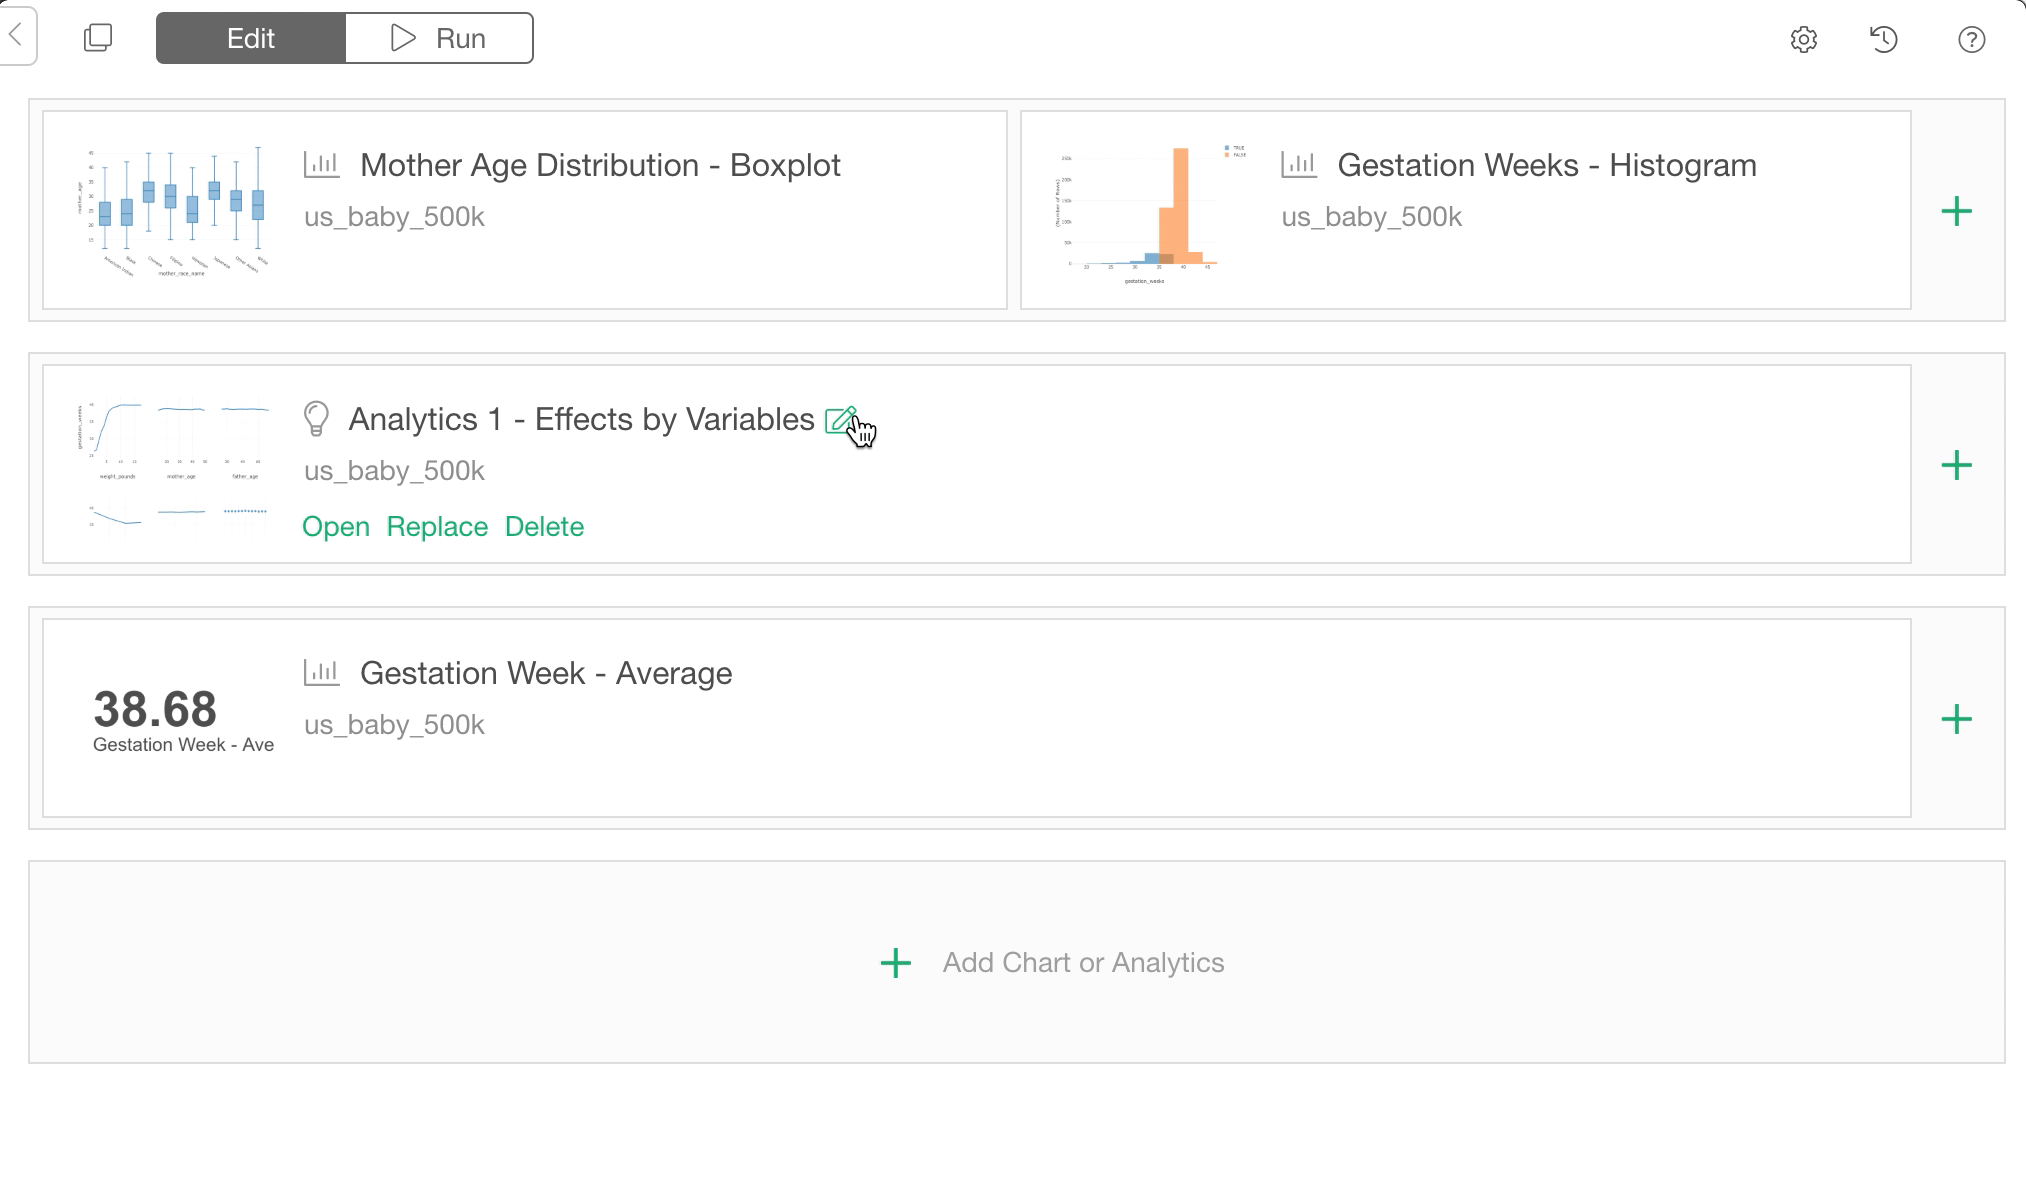
Task: Click plus icon in the Analytics 1 row
Action: (1956, 465)
